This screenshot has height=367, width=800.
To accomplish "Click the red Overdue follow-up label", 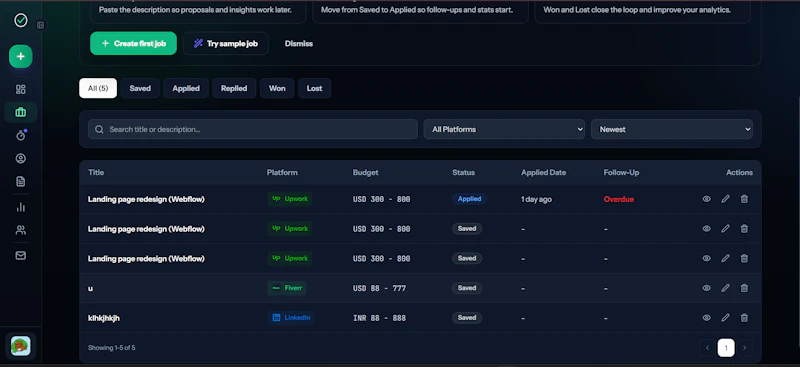I will [x=618, y=199].
